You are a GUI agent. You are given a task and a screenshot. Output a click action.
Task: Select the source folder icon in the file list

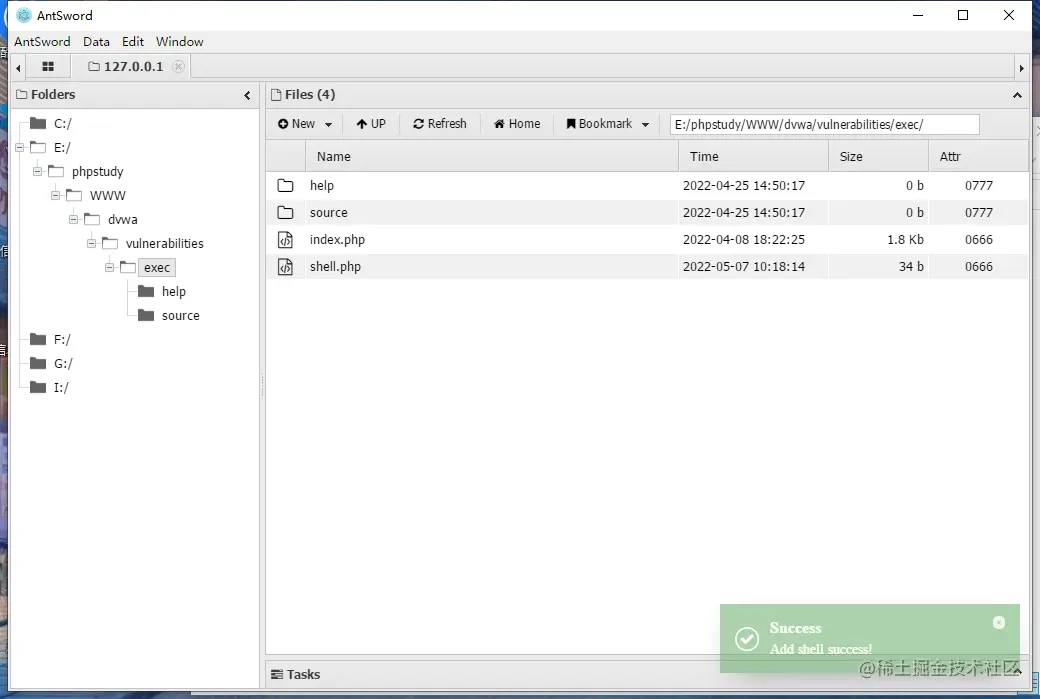point(285,213)
